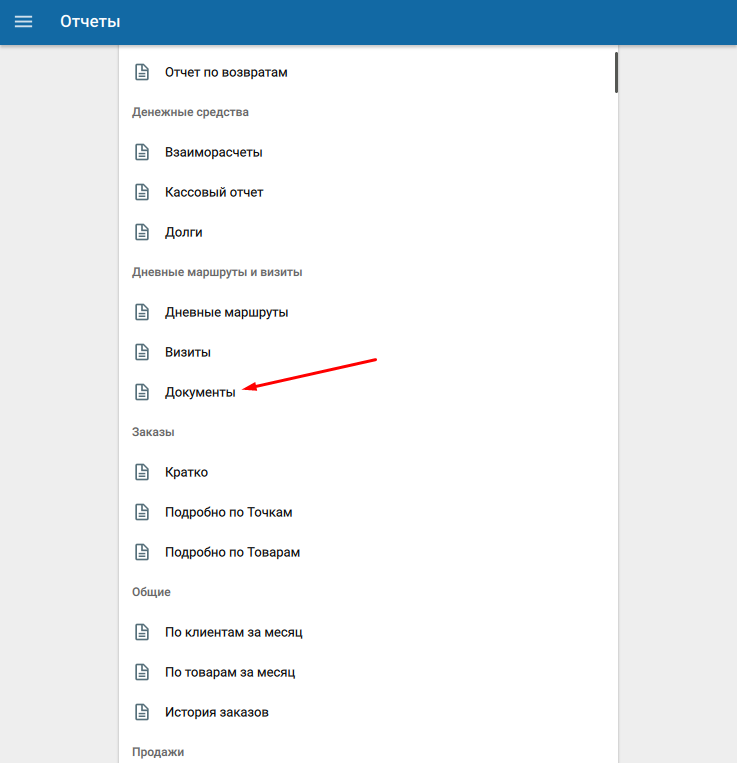The height and width of the screenshot is (763, 737).
Task: Click the document icon beside Кратко
Action: 142,472
